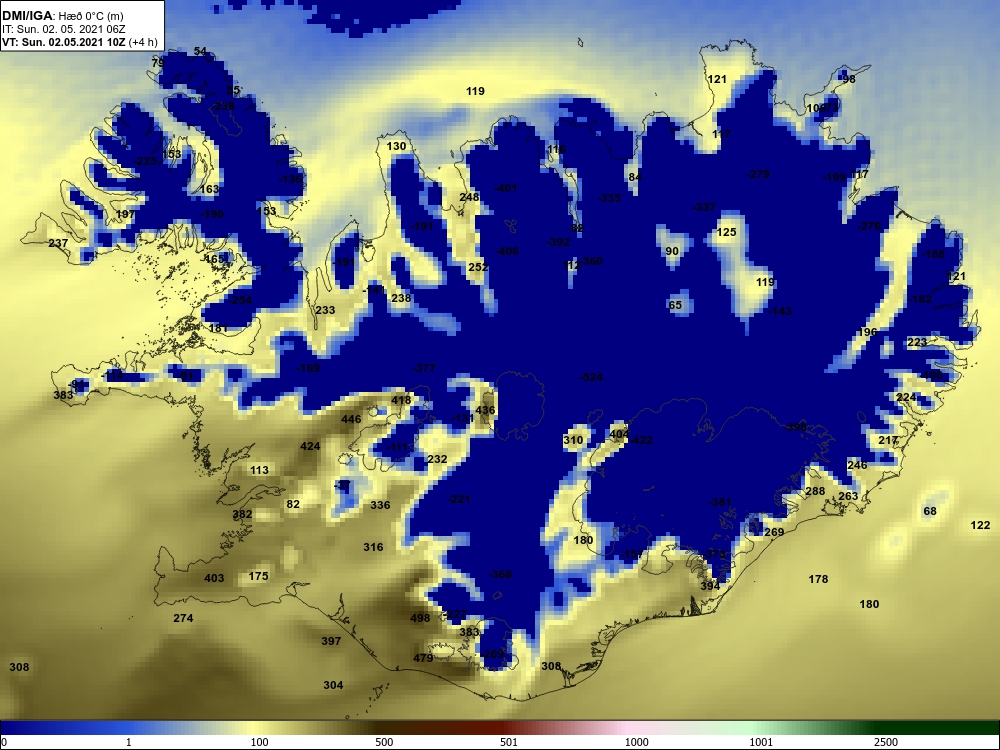Click the map value 237
Viewport: 1000px width, 750px height.
(58, 243)
